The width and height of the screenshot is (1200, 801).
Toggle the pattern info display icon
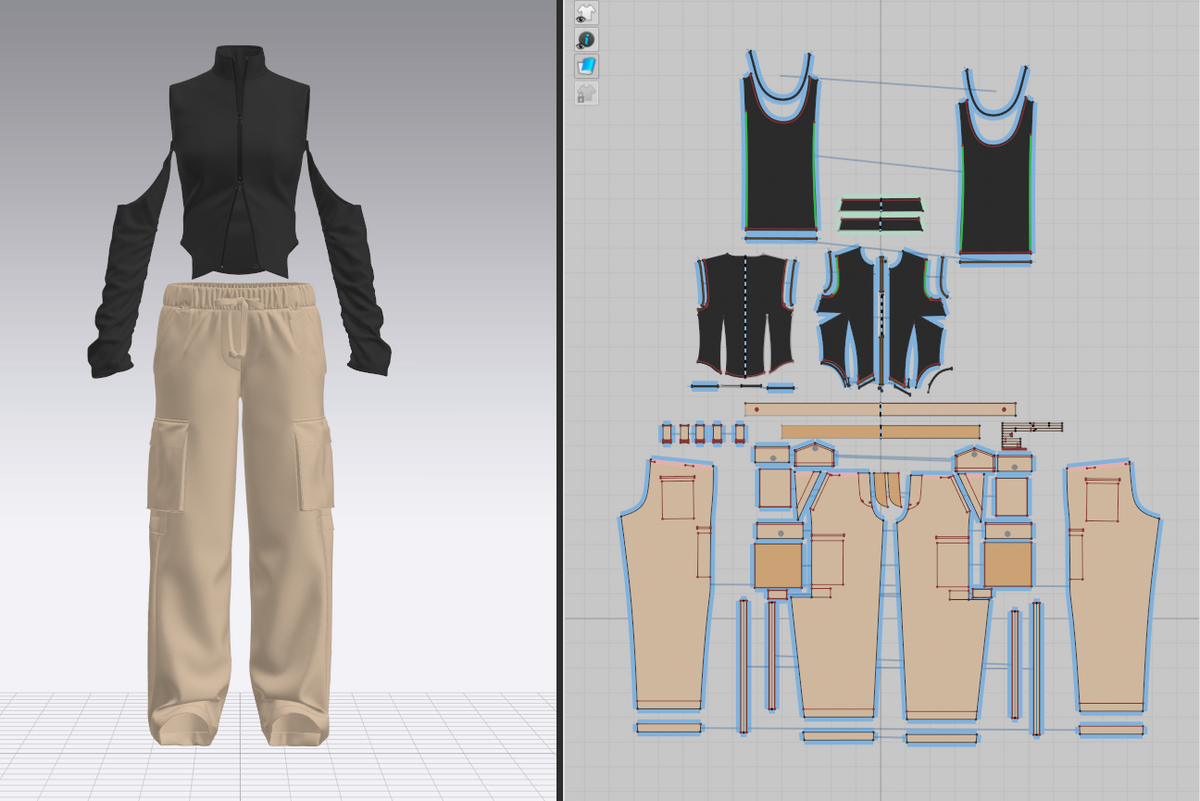pos(586,40)
